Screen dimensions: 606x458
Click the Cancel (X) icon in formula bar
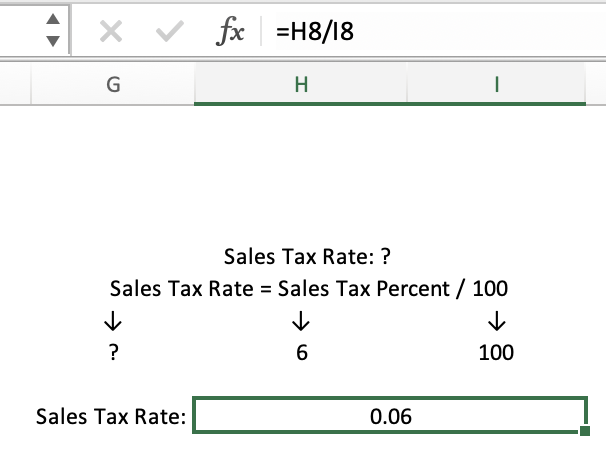click(112, 33)
